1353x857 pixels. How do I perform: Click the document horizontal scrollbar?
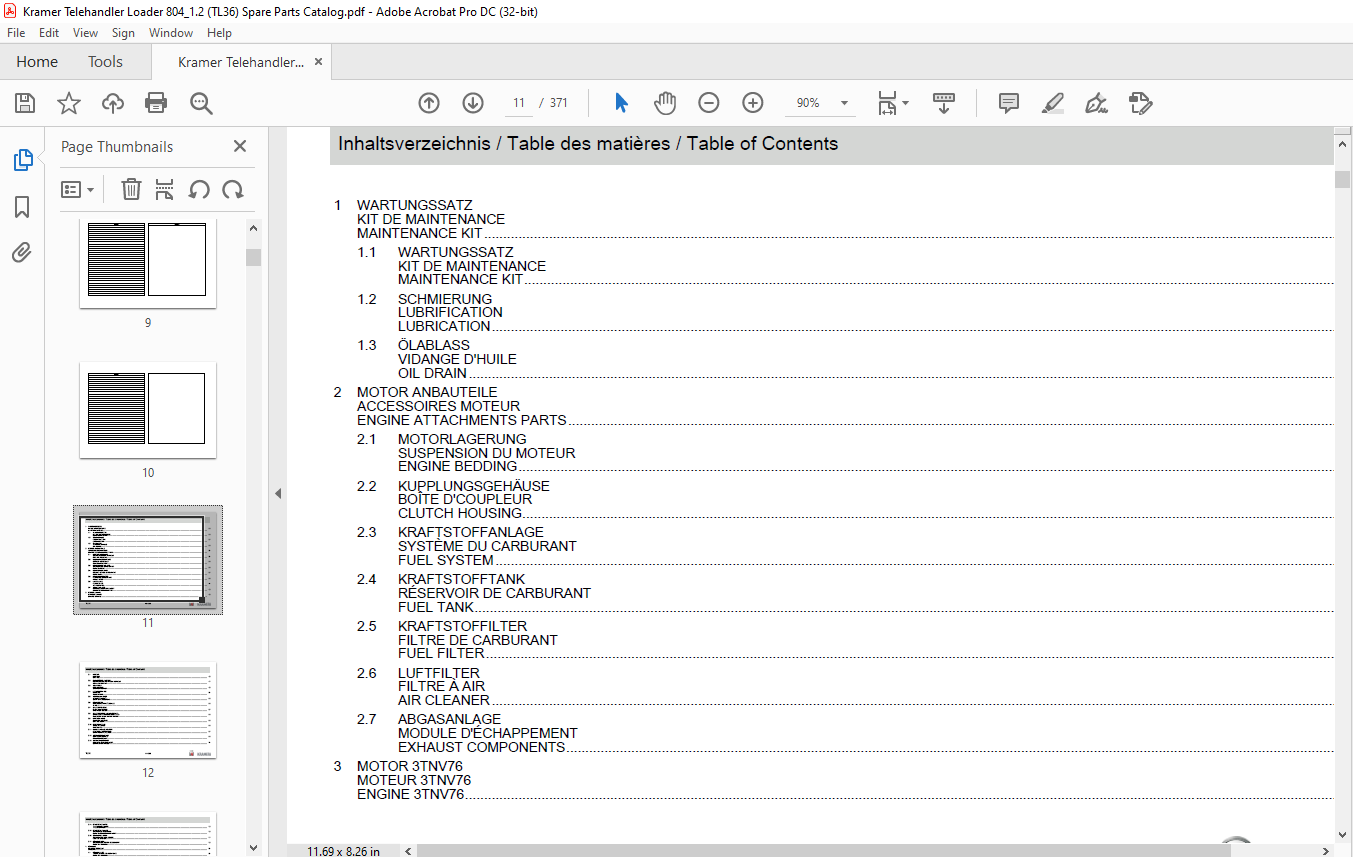click(x=825, y=850)
